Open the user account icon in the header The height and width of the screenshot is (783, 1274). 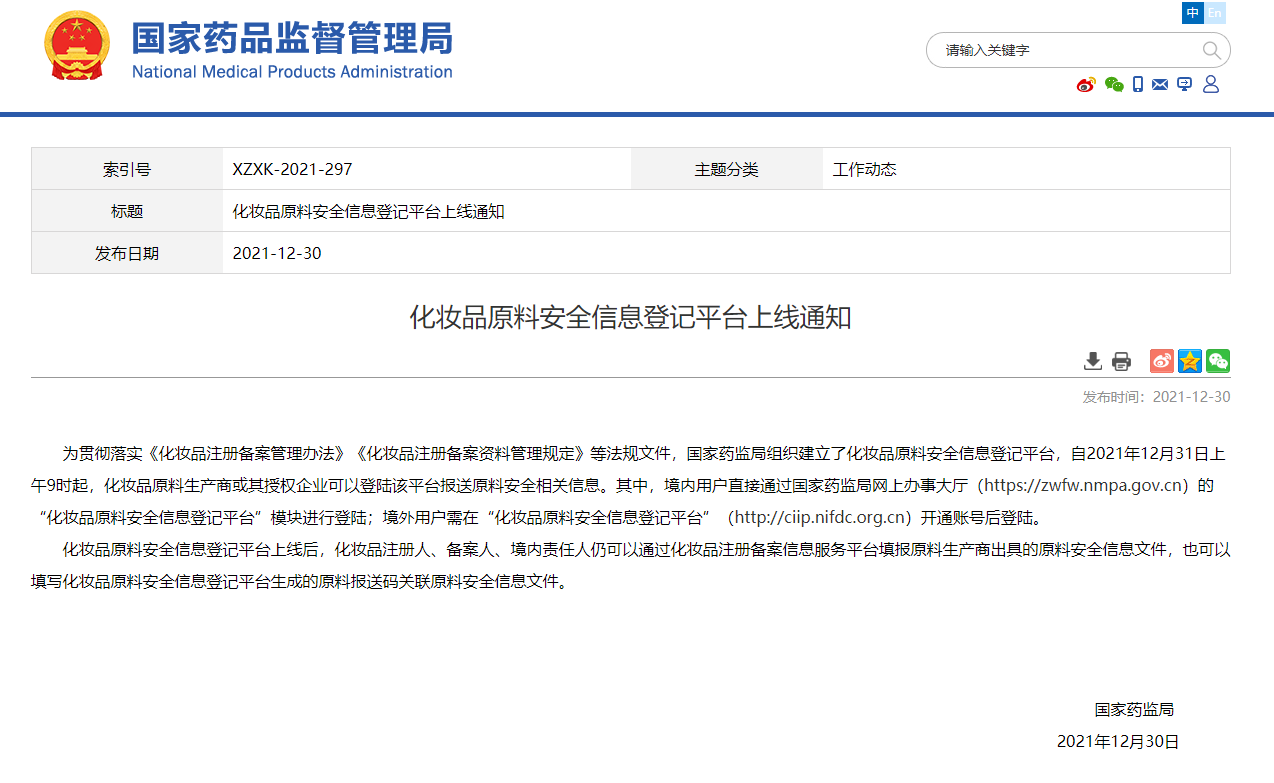pyautogui.click(x=1210, y=85)
